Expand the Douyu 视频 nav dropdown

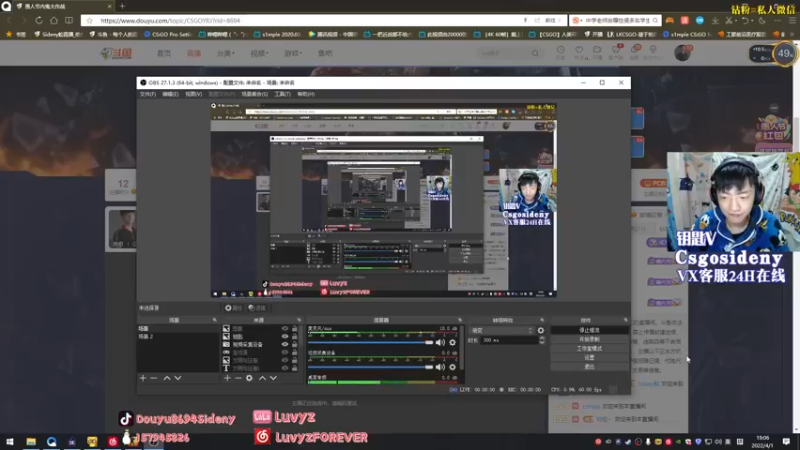[259, 53]
